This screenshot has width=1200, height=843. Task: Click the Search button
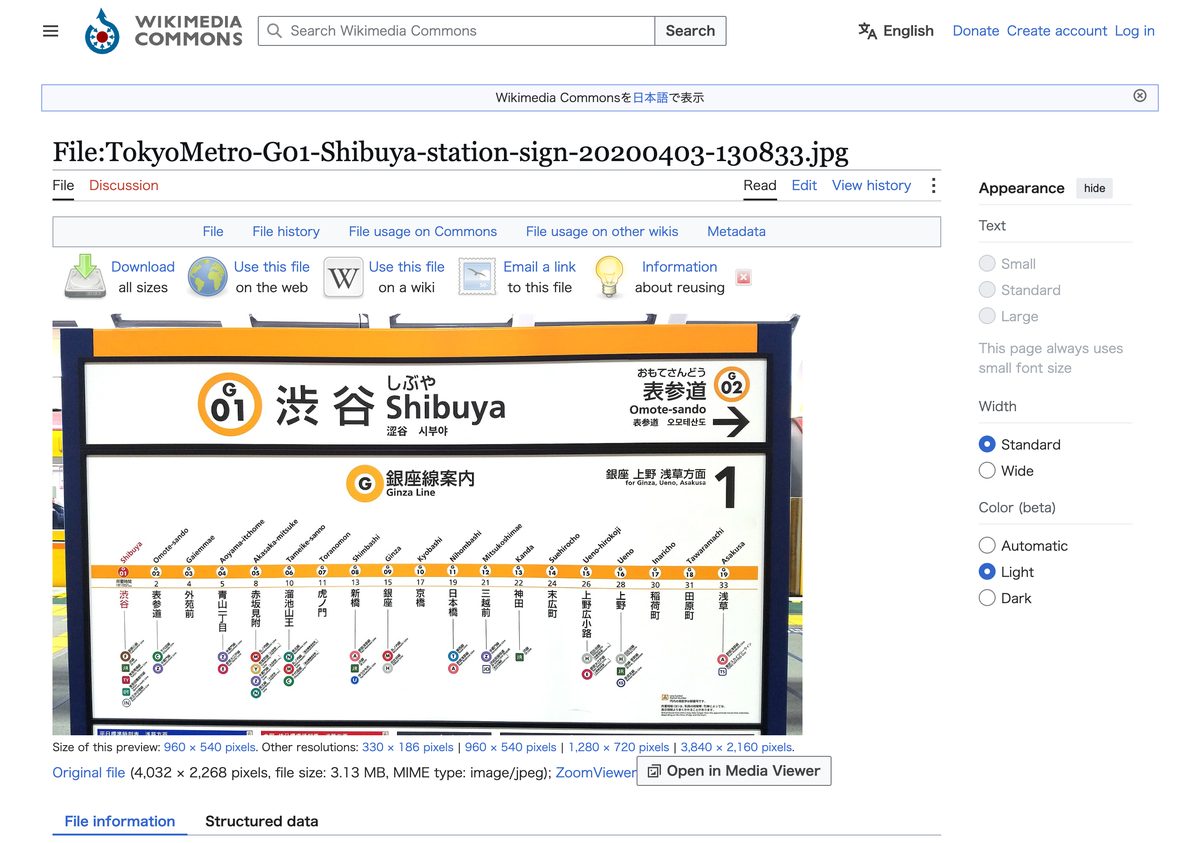pos(690,31)
